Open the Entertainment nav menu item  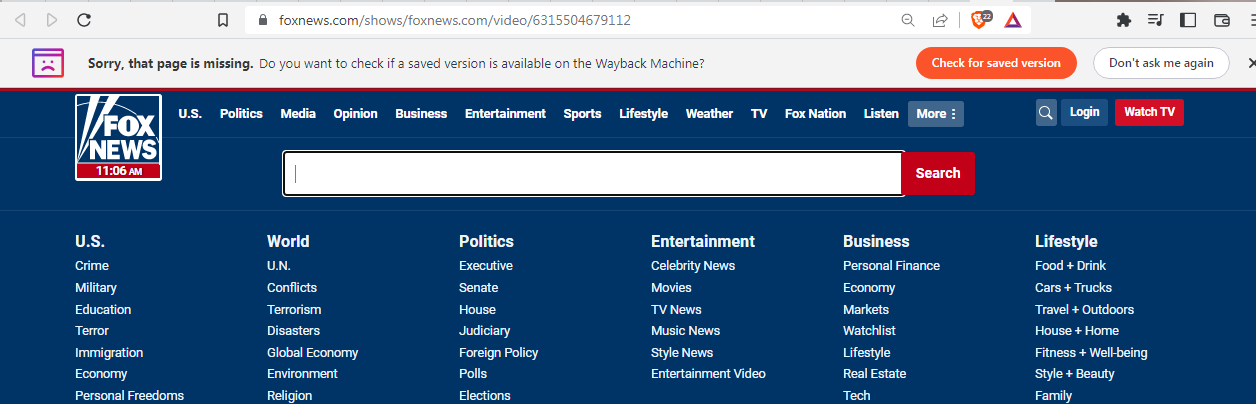point(505,113)
